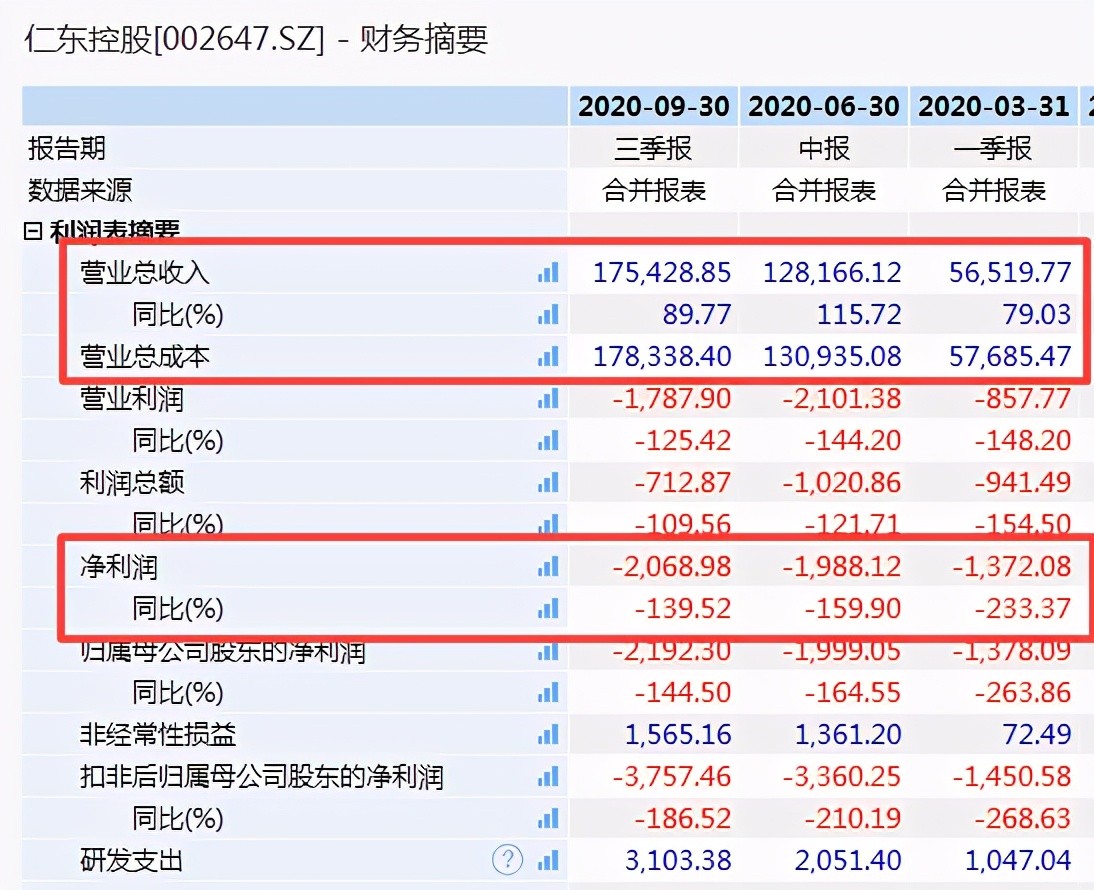Click the value 1,047.04
The width and height of the screenshot is (1094, 890).
pos(1018,860)
